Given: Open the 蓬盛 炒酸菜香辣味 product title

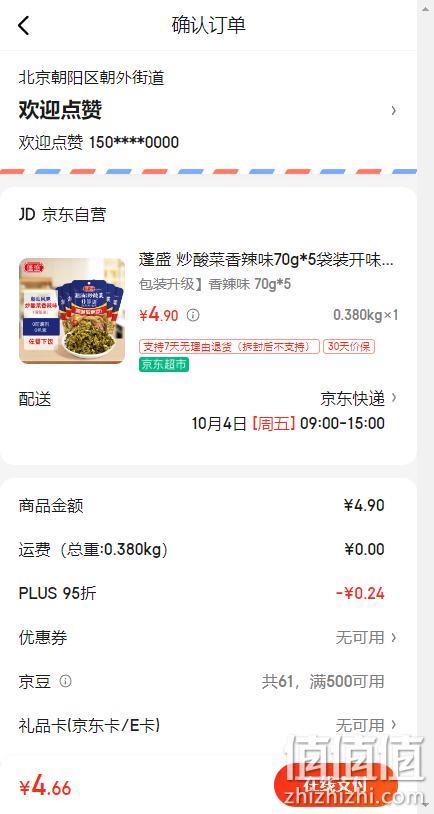Looking at the screenshot, I should pos(266,260).
